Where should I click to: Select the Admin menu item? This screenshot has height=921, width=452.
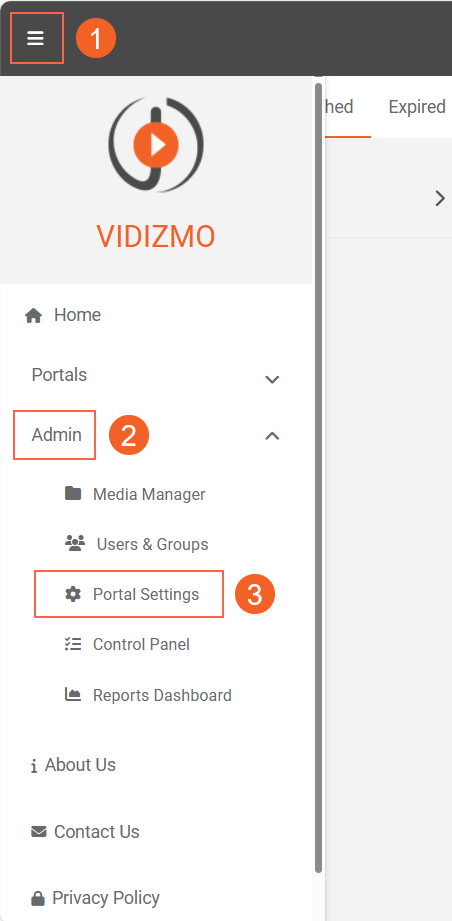coord(56,435)
